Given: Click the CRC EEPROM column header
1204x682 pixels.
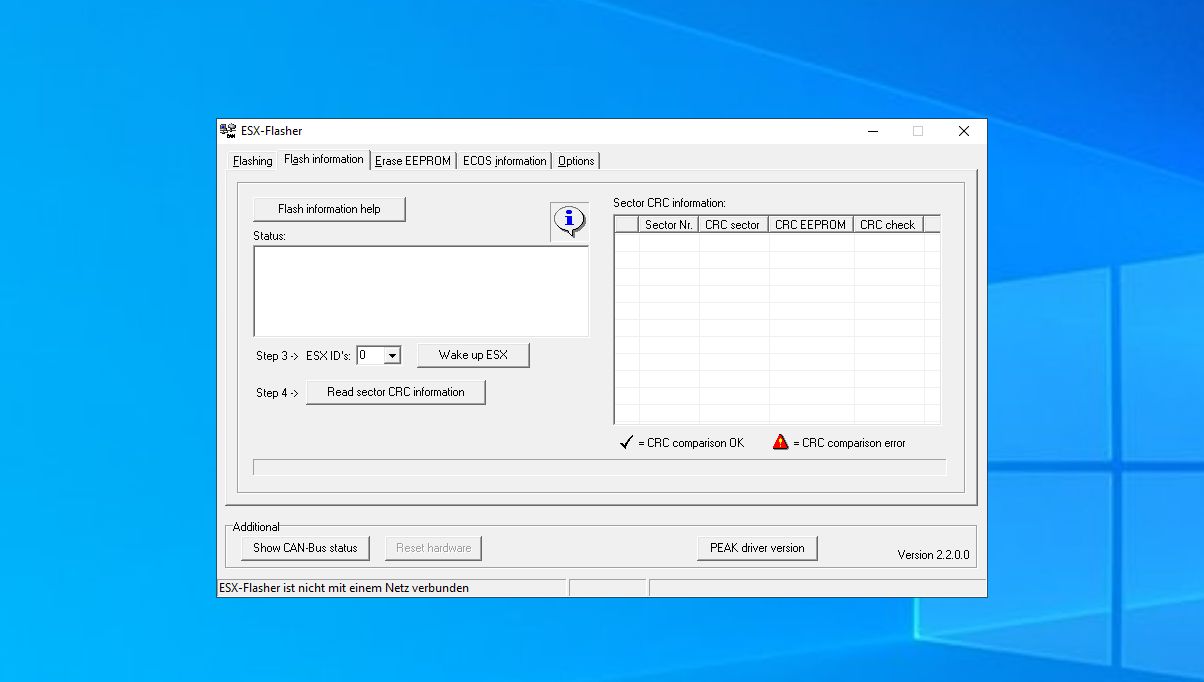Looking at the screenshot, I should (x=810, y=224).
